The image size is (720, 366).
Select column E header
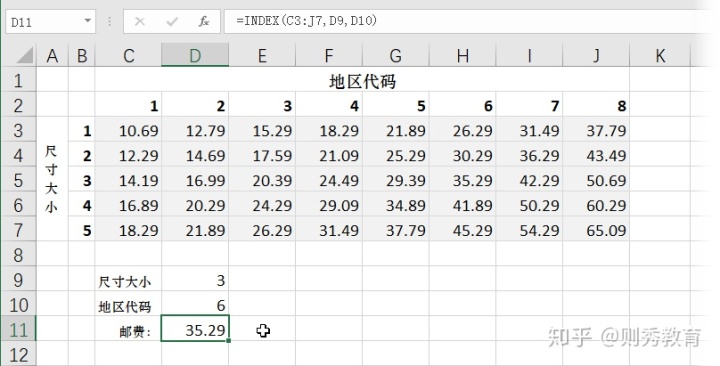(x=262, y=56)
